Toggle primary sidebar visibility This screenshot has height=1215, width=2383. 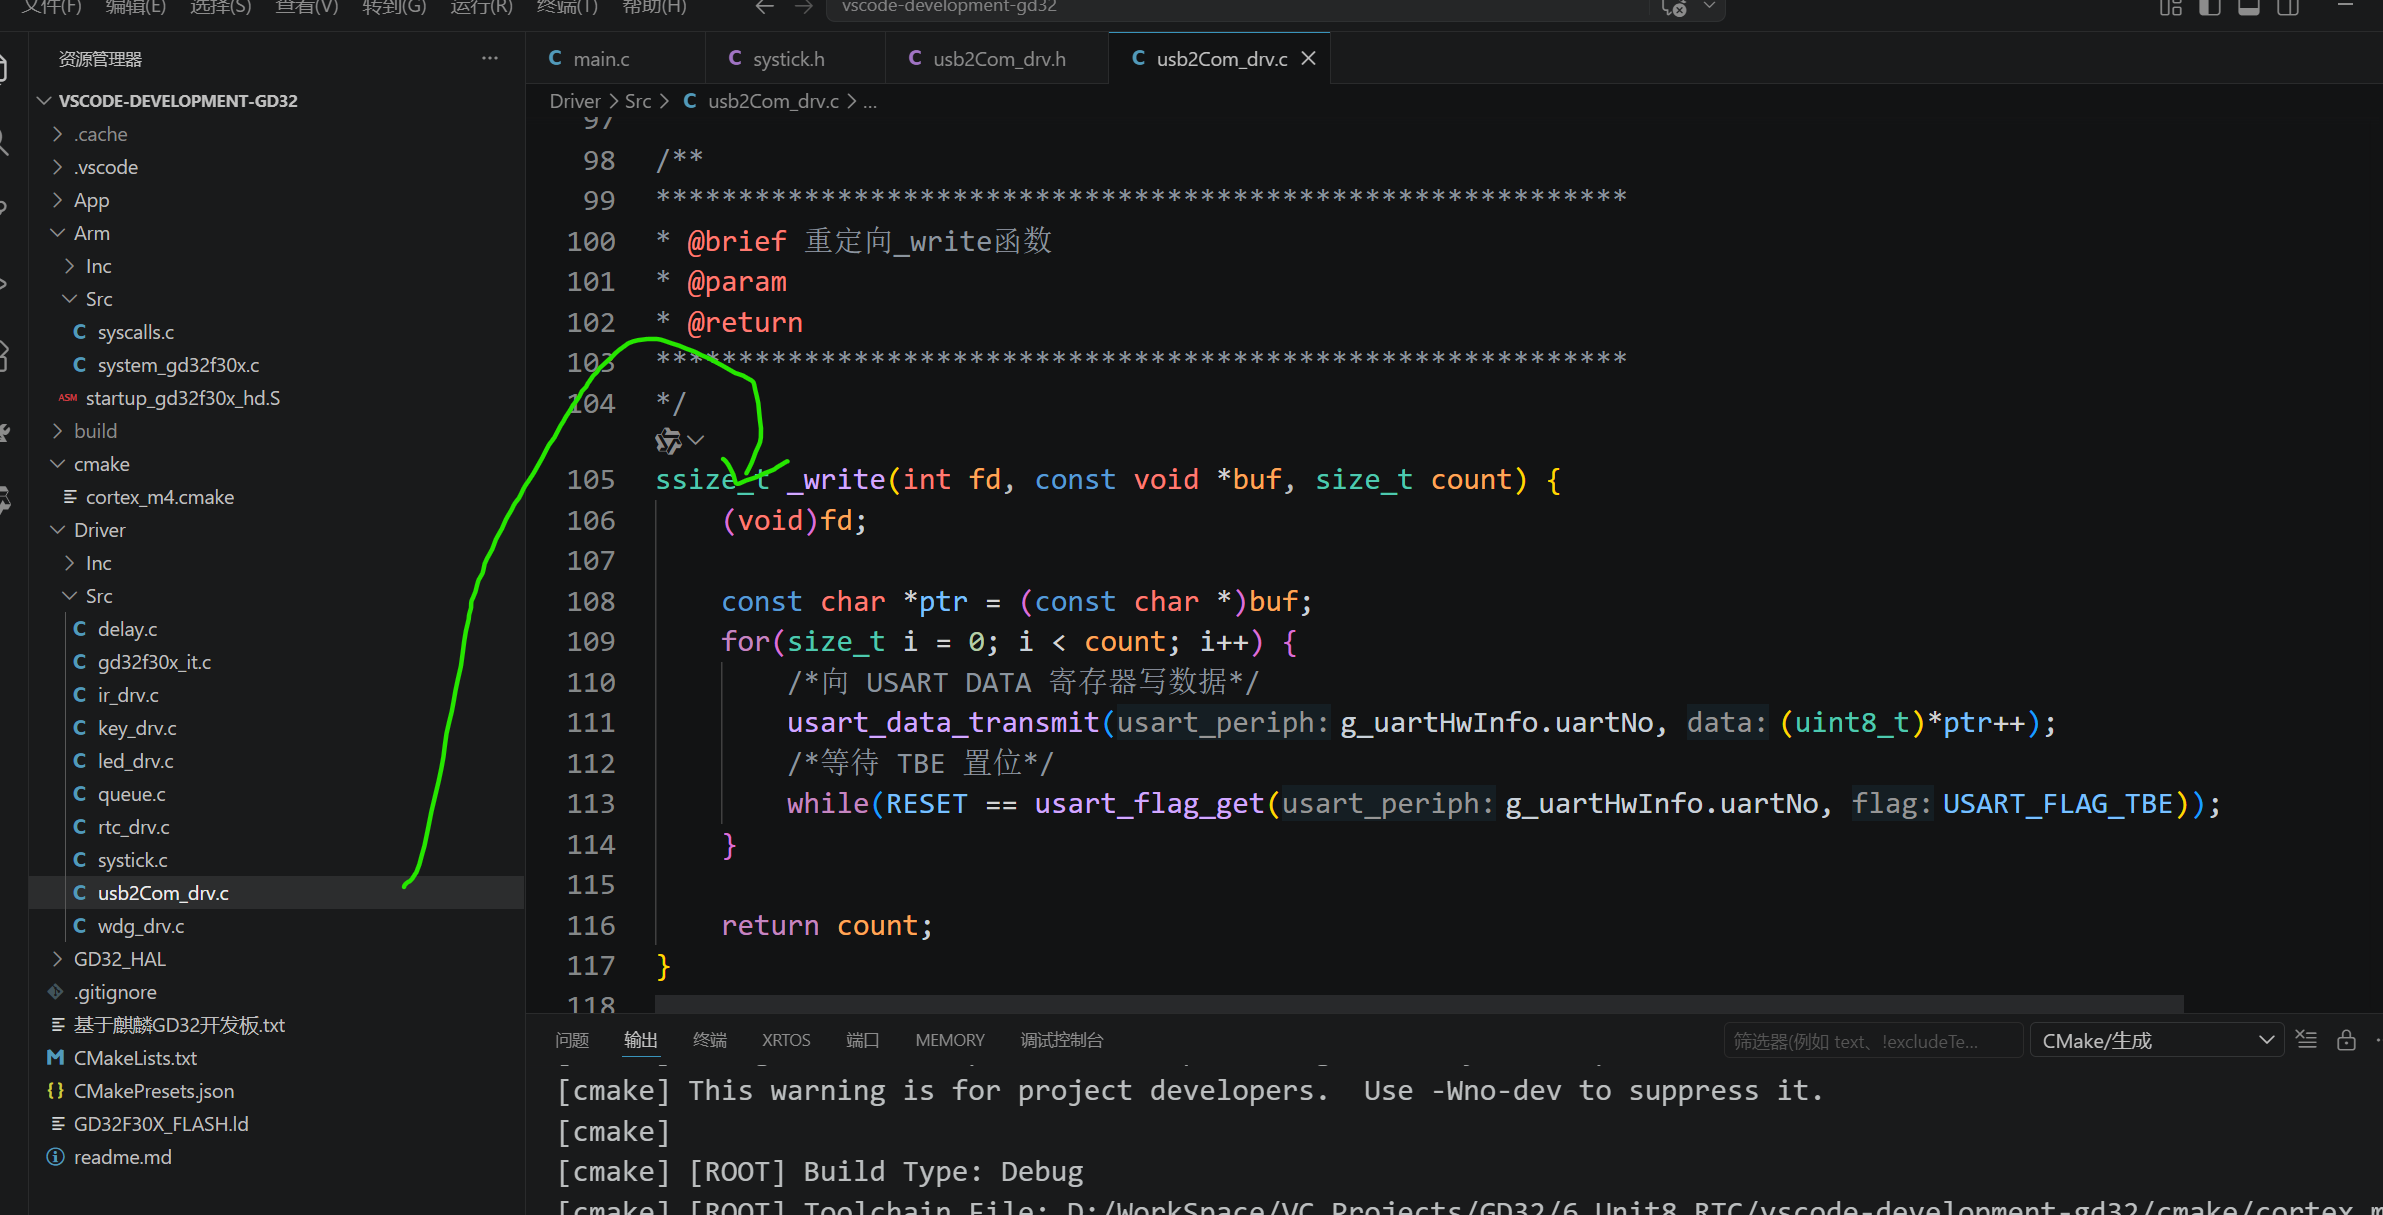pos(2210,8)
